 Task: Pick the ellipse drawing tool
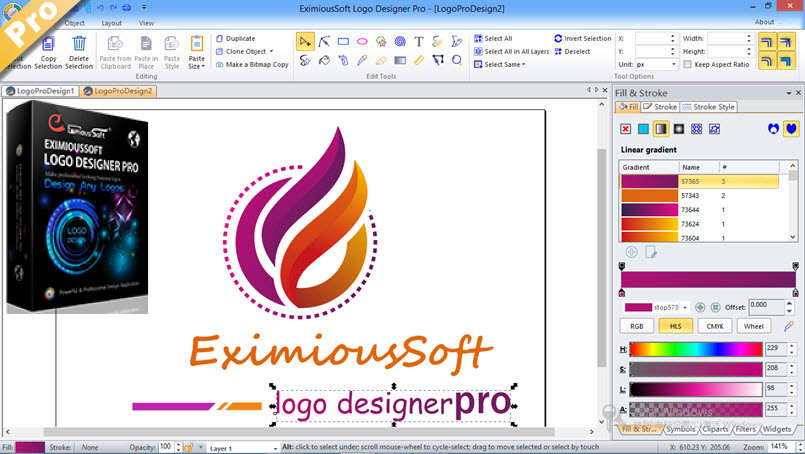coord(362,42)
